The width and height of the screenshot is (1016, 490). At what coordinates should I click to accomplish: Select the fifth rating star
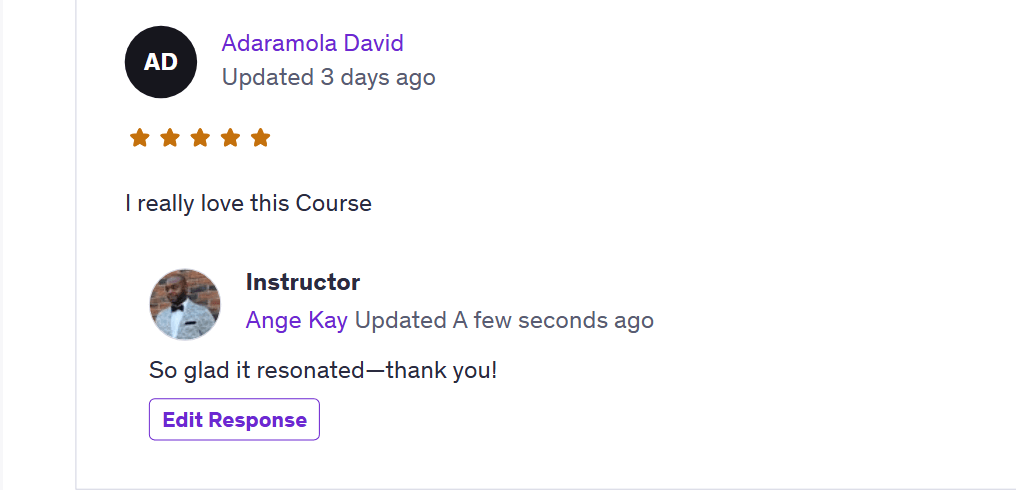point(261,138)
